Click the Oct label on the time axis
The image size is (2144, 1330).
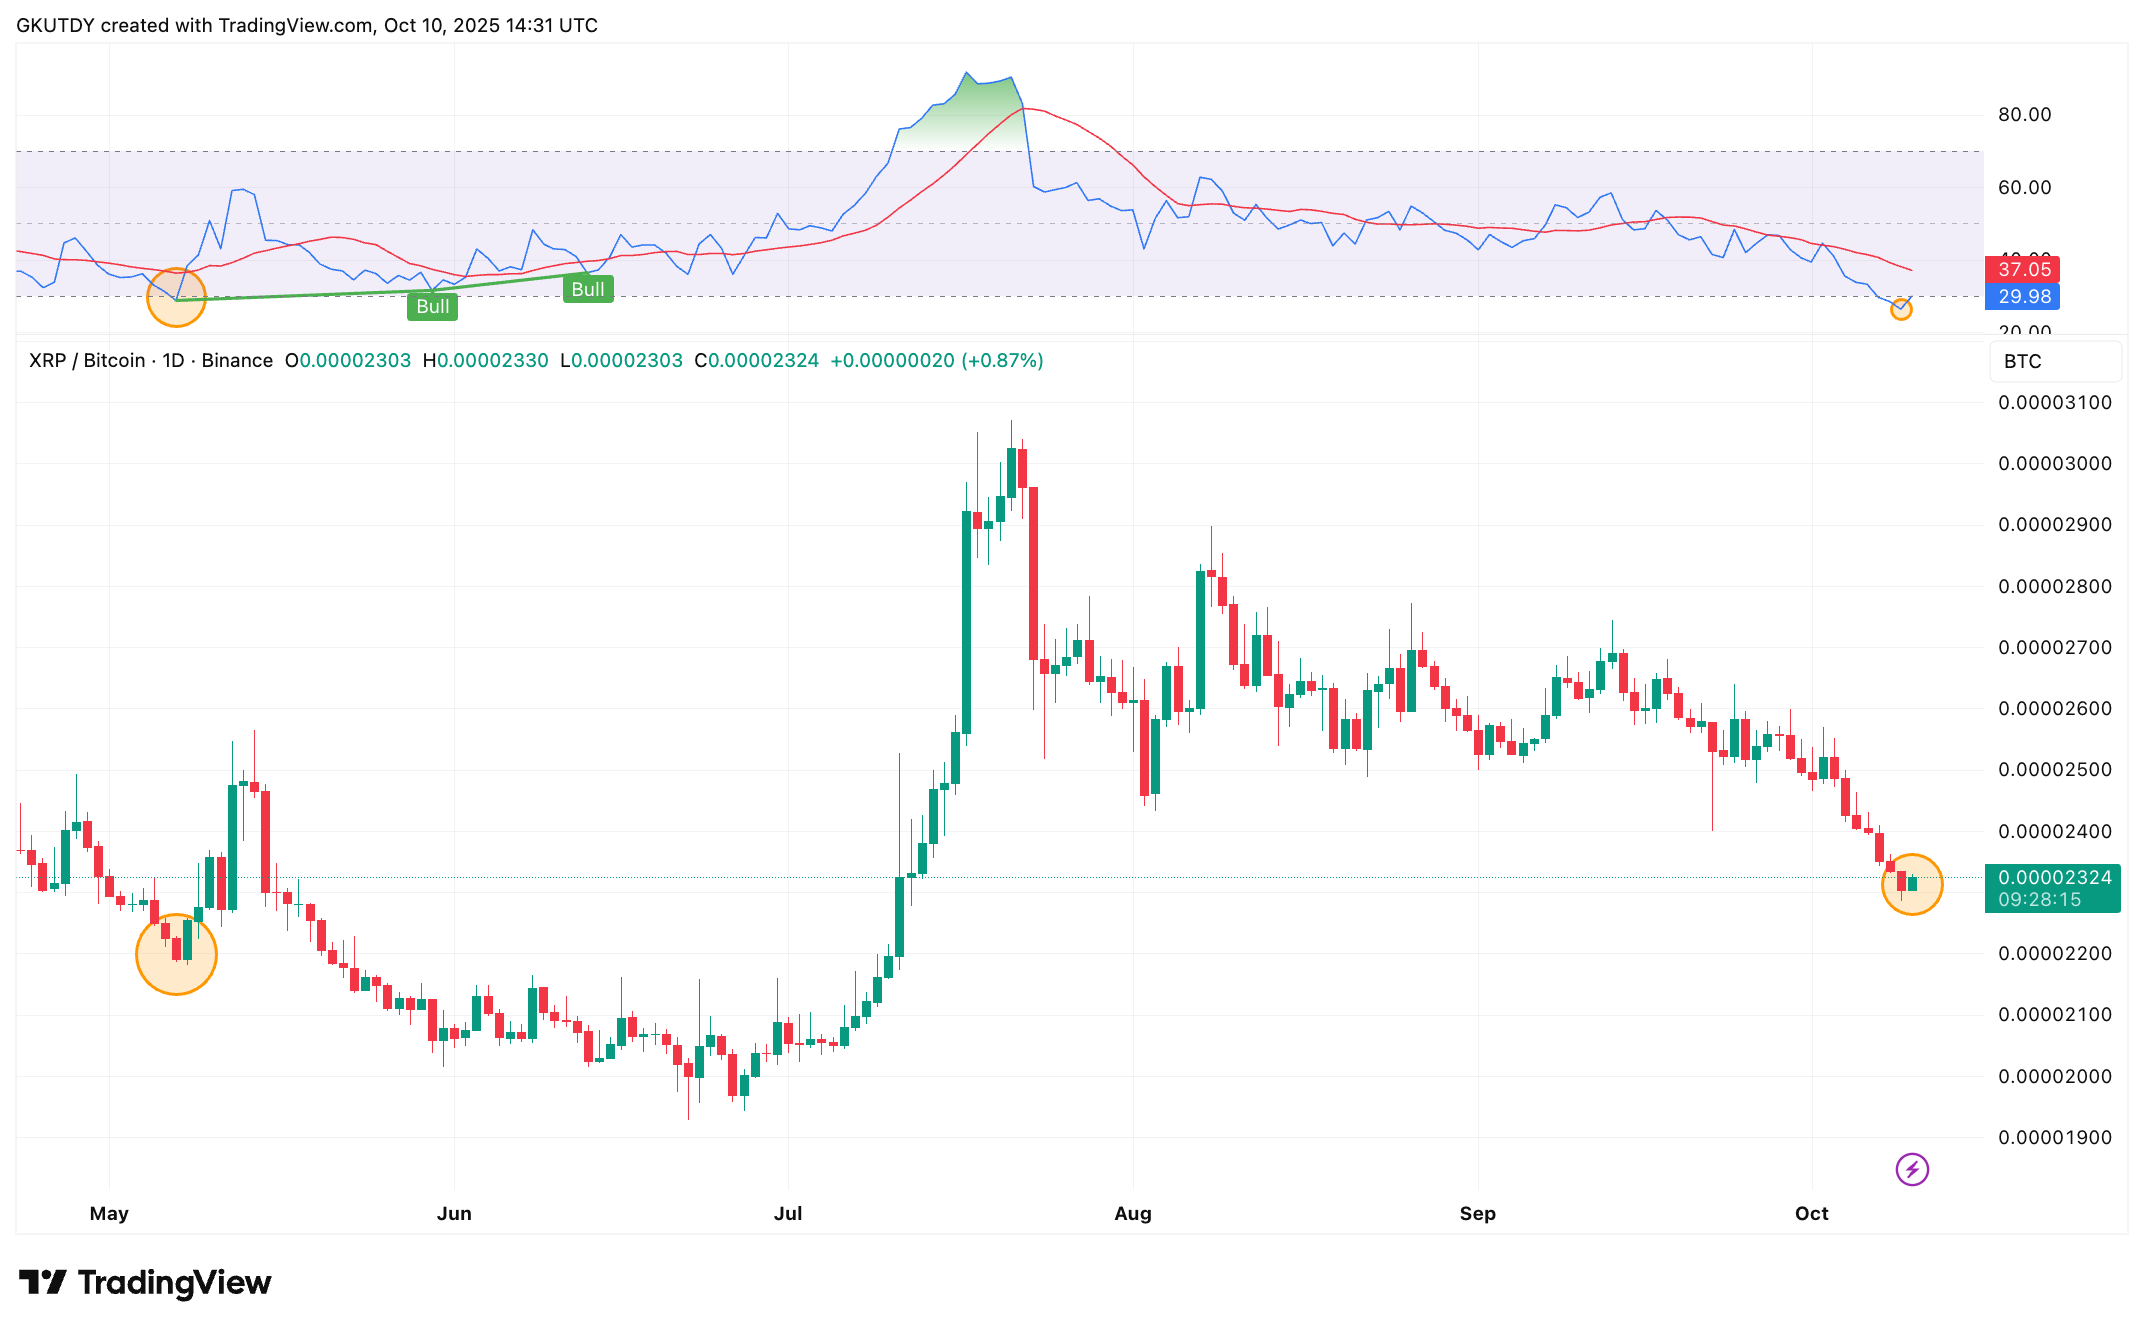(1810, 1213)
